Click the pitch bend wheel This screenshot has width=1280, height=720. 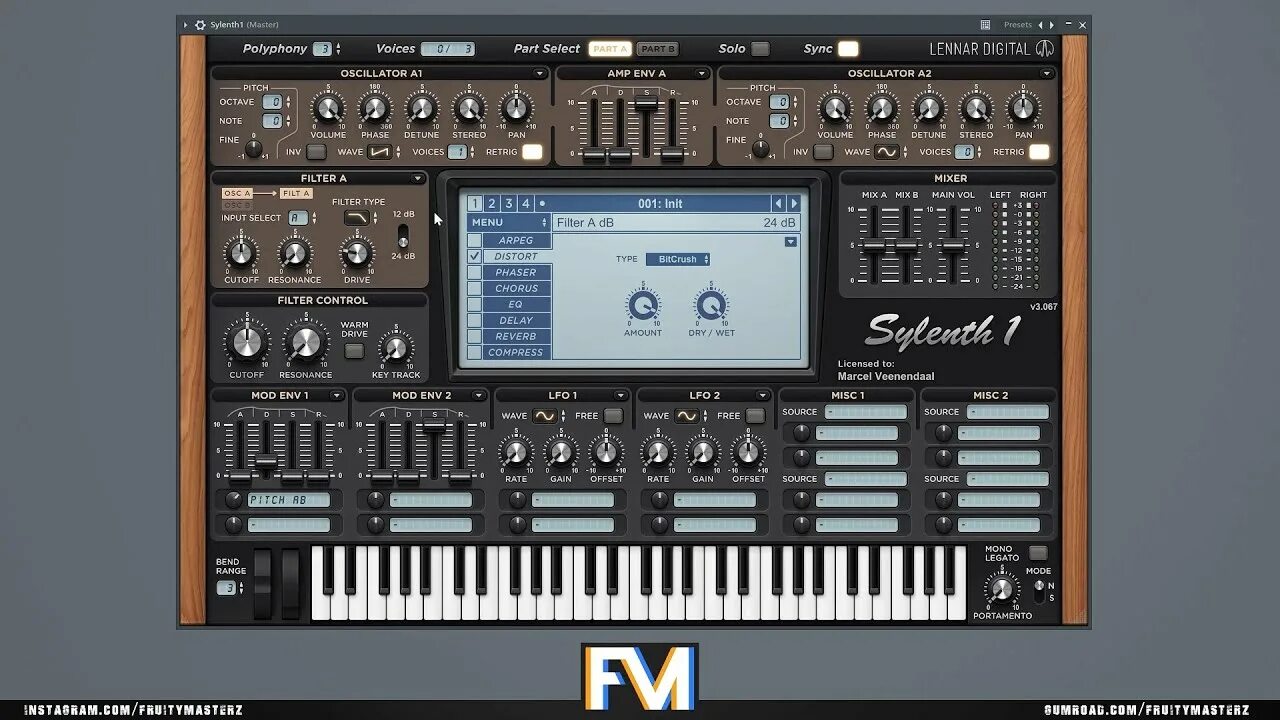point(262,584)
